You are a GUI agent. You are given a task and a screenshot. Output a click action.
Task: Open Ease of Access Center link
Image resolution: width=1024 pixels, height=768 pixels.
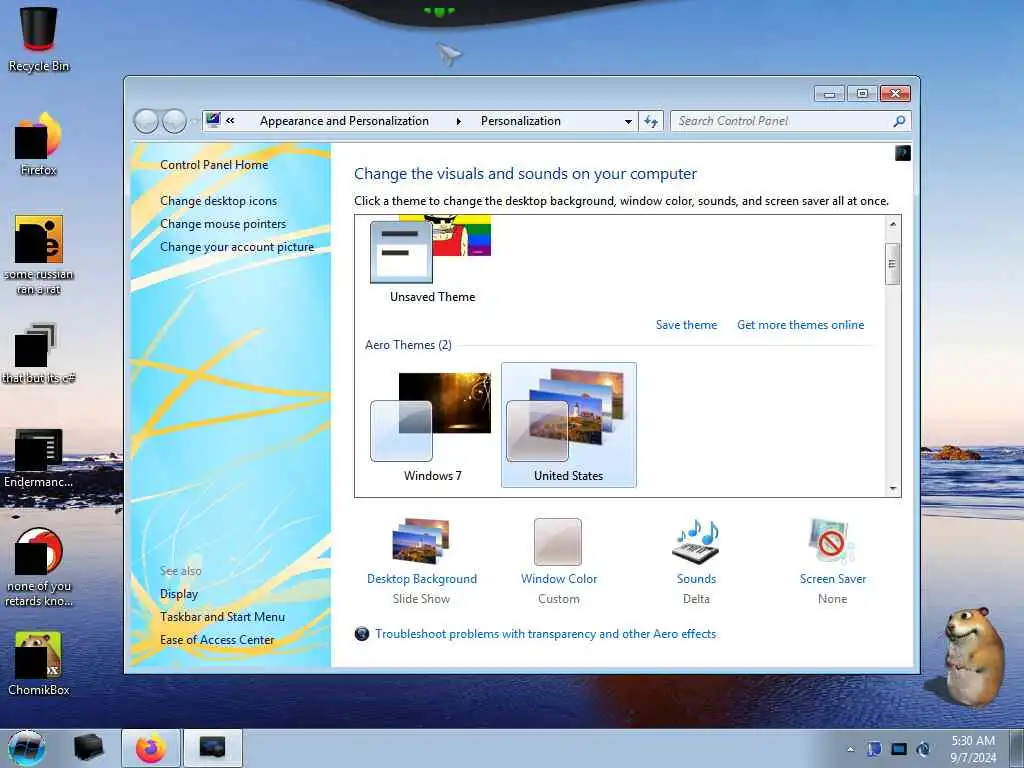tap(217, 639)
